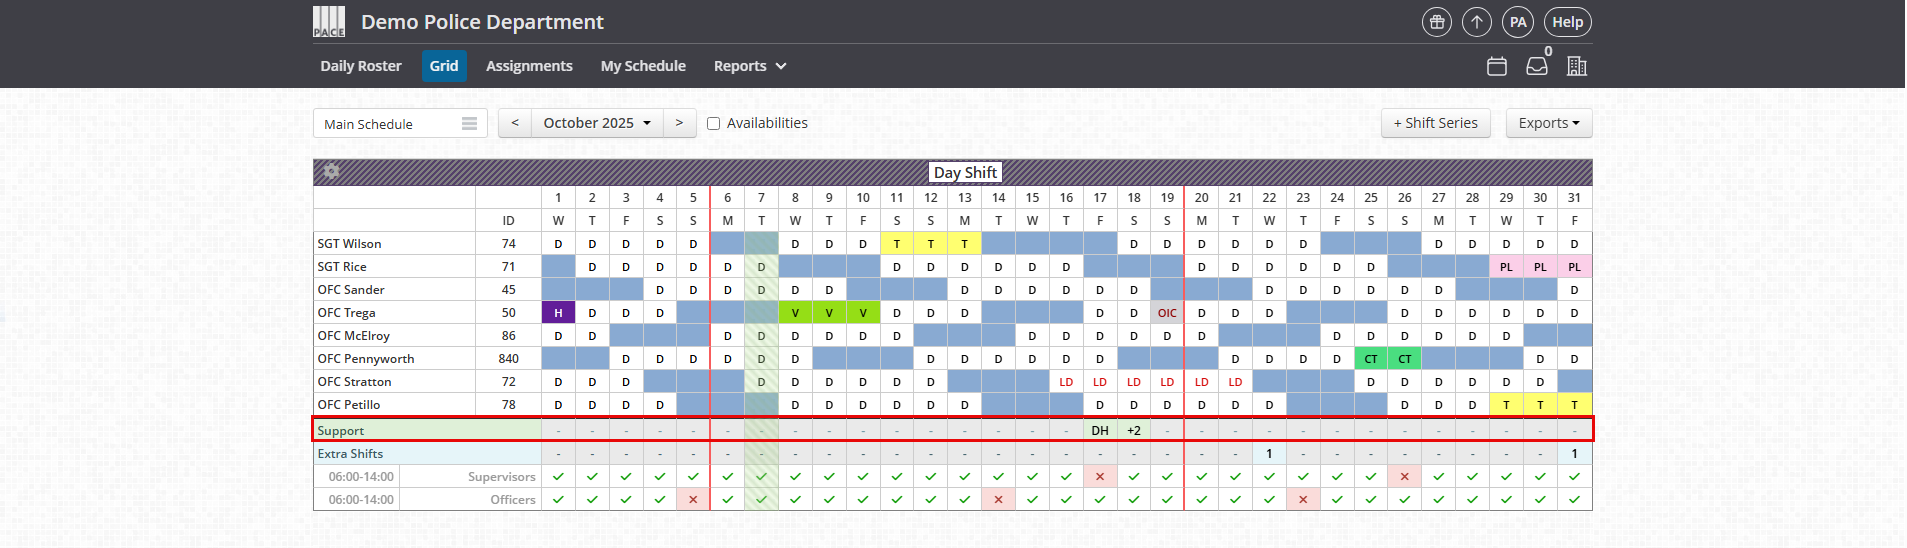Enable the Availabilities checkbox
1907x548 pixels.
tap(714, 124)
